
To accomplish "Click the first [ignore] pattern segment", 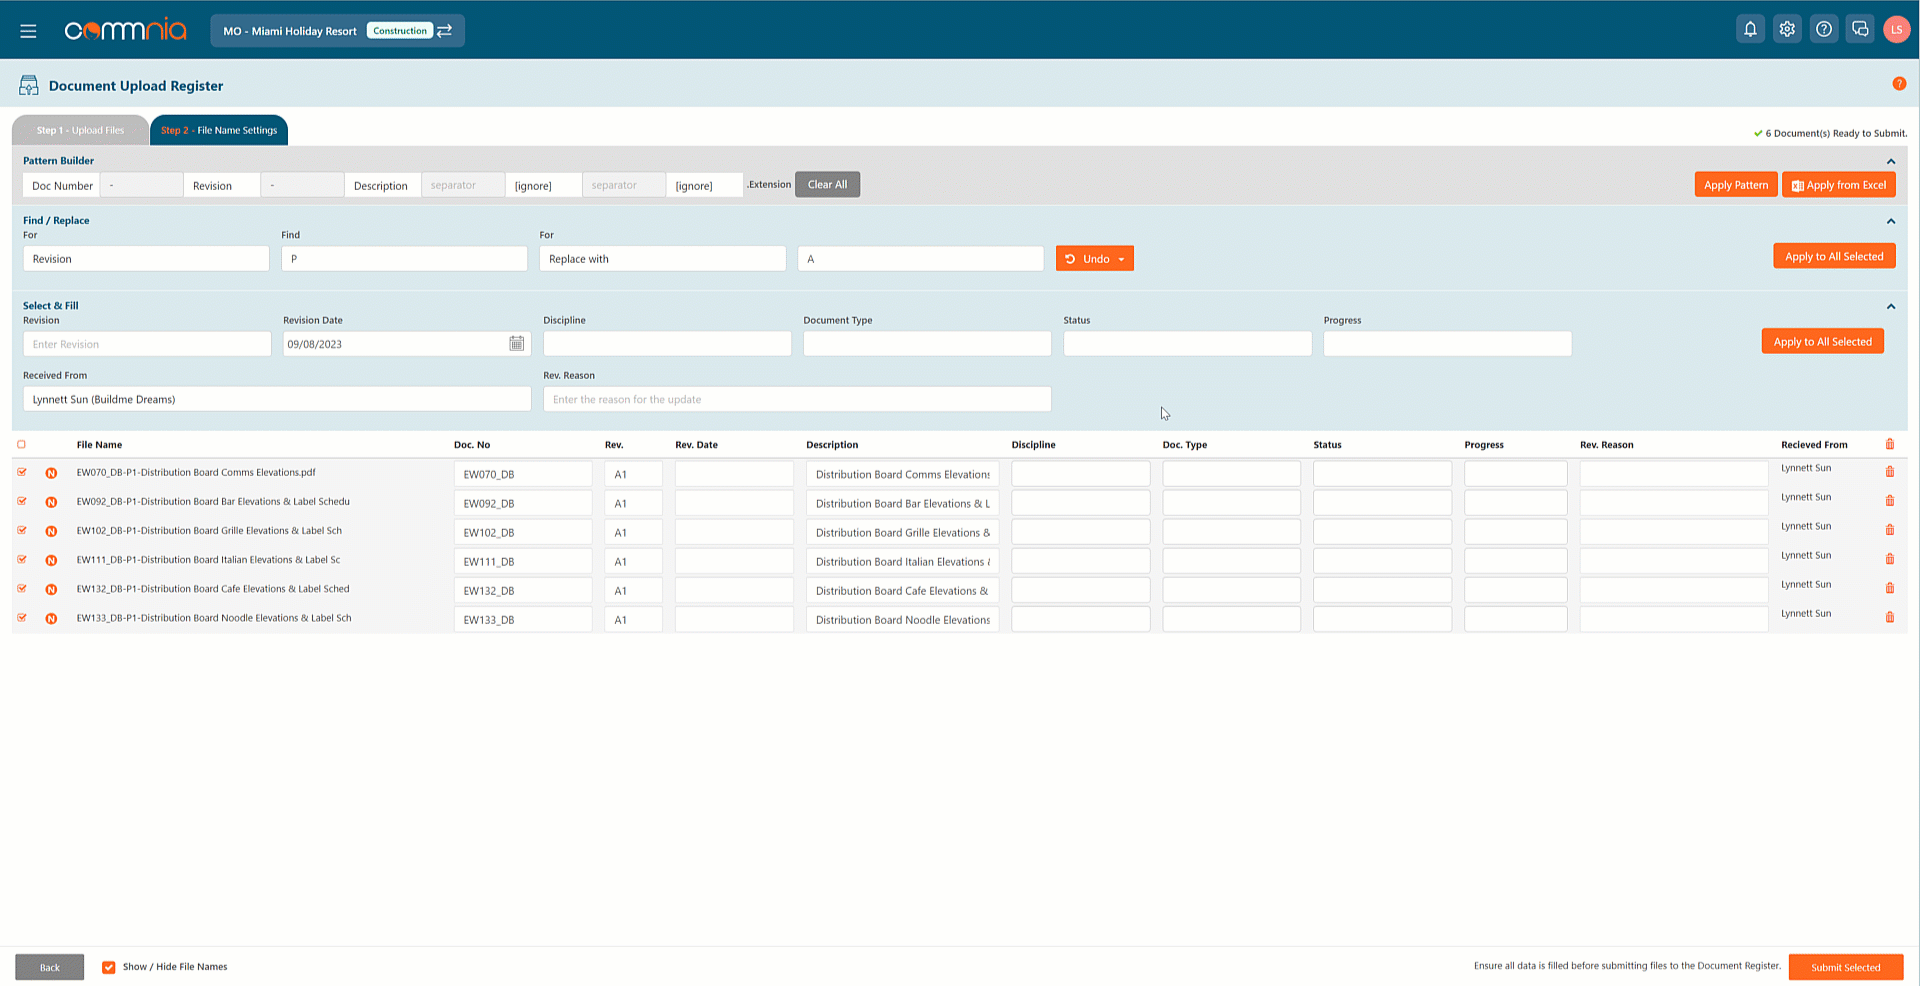I will pos(543,185).
